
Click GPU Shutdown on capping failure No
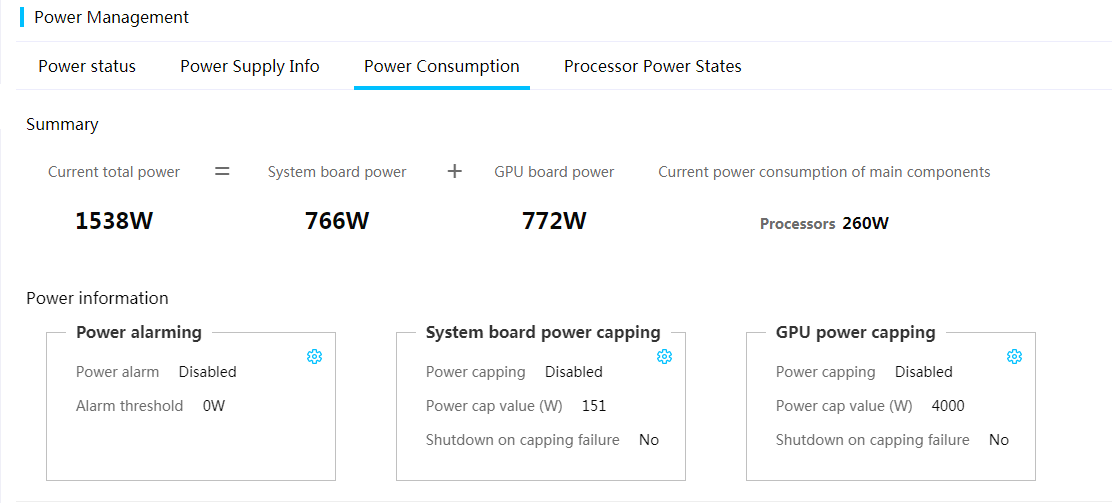[999, 440]
